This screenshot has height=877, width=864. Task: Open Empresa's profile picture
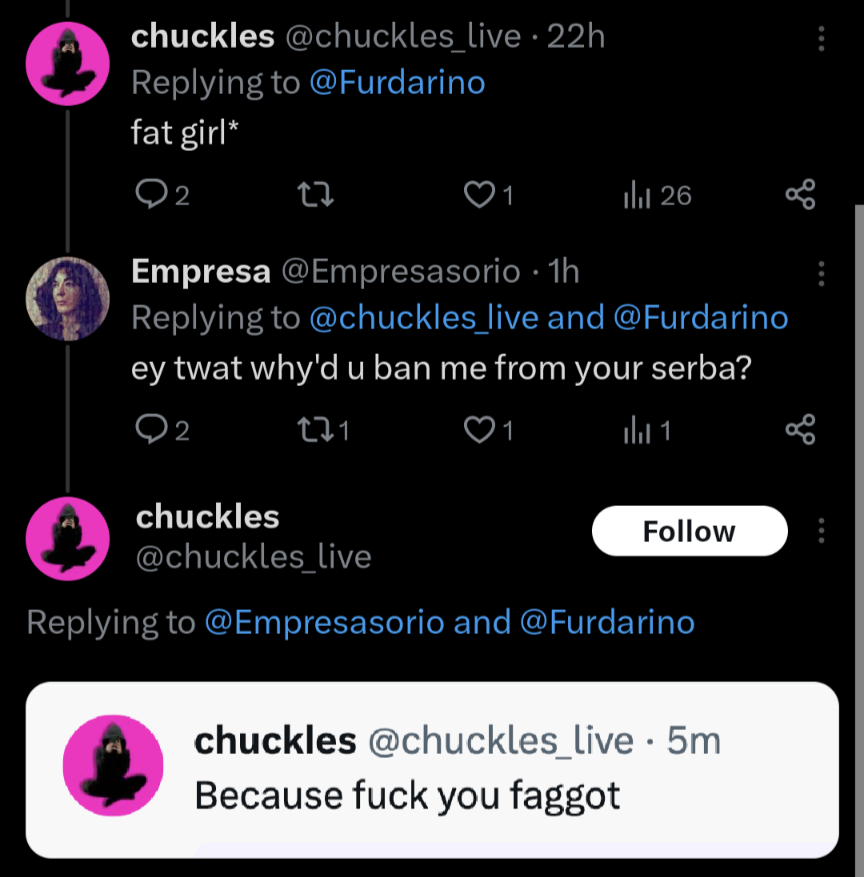[x=67, y=298]
